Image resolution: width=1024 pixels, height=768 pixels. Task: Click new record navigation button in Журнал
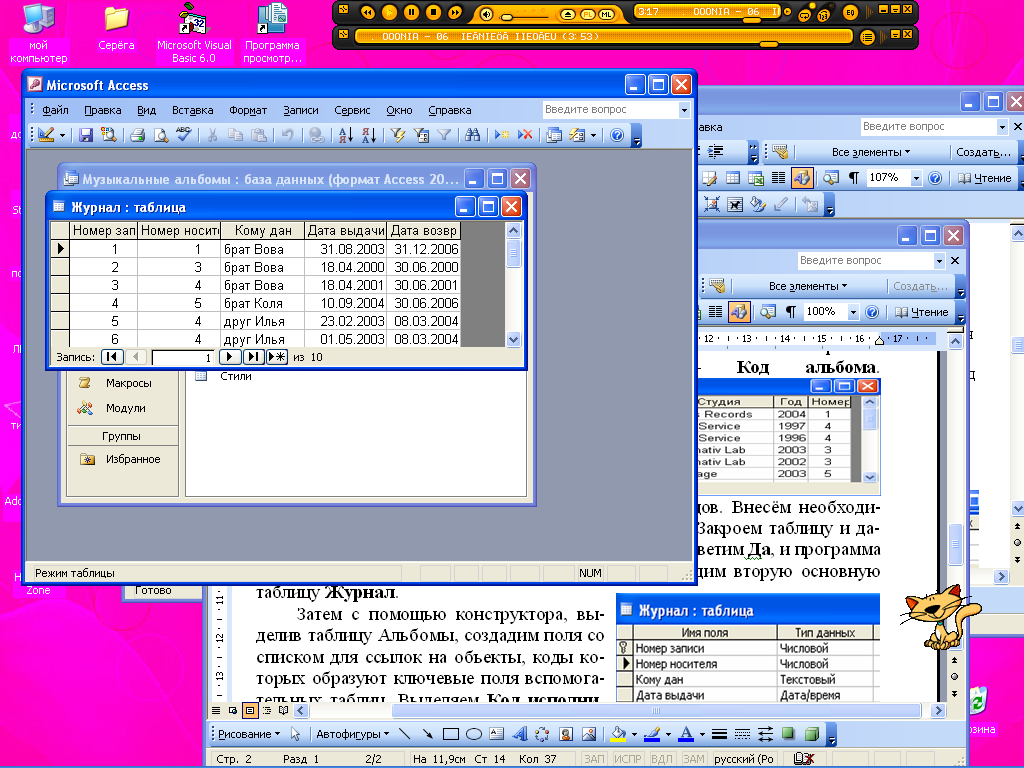[x=277, y=357]
